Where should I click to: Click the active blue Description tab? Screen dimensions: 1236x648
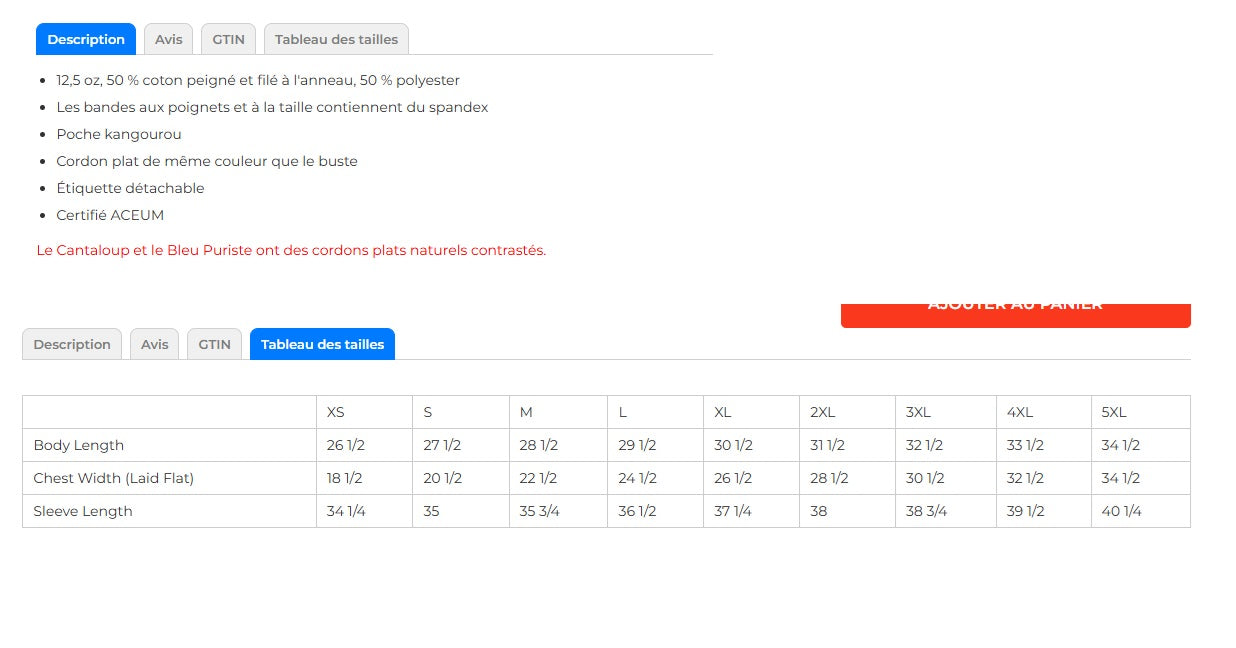click(86, 39)
